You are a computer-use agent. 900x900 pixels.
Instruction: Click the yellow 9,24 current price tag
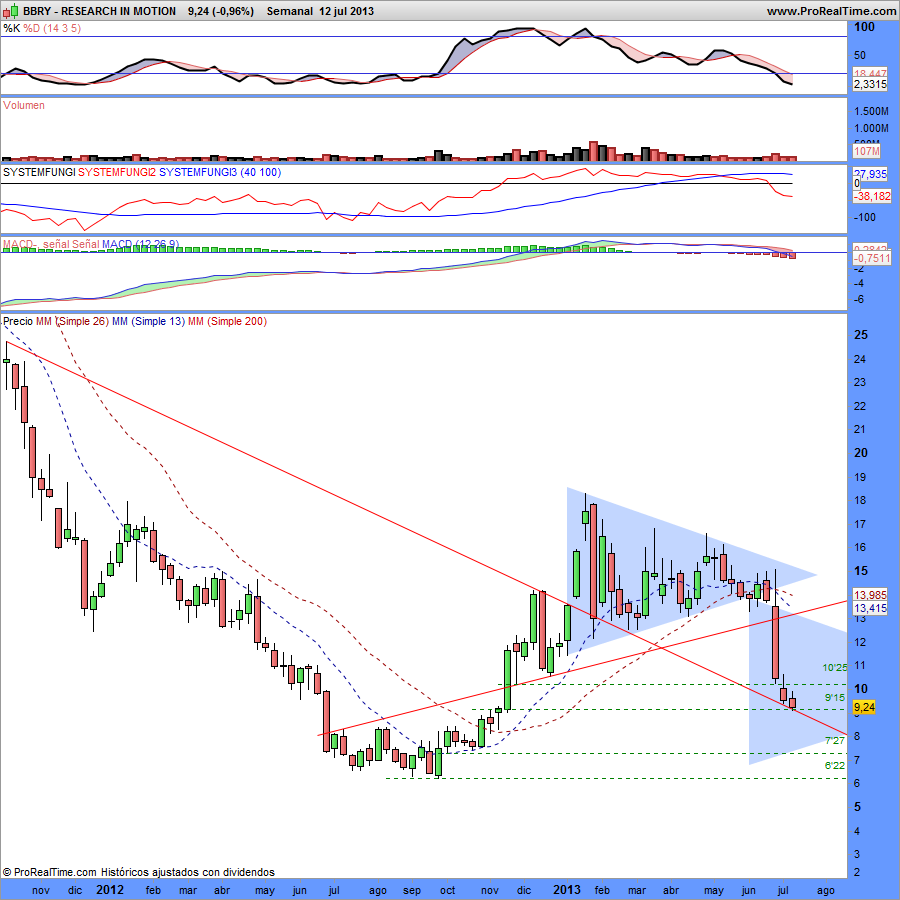click(864, 707)
